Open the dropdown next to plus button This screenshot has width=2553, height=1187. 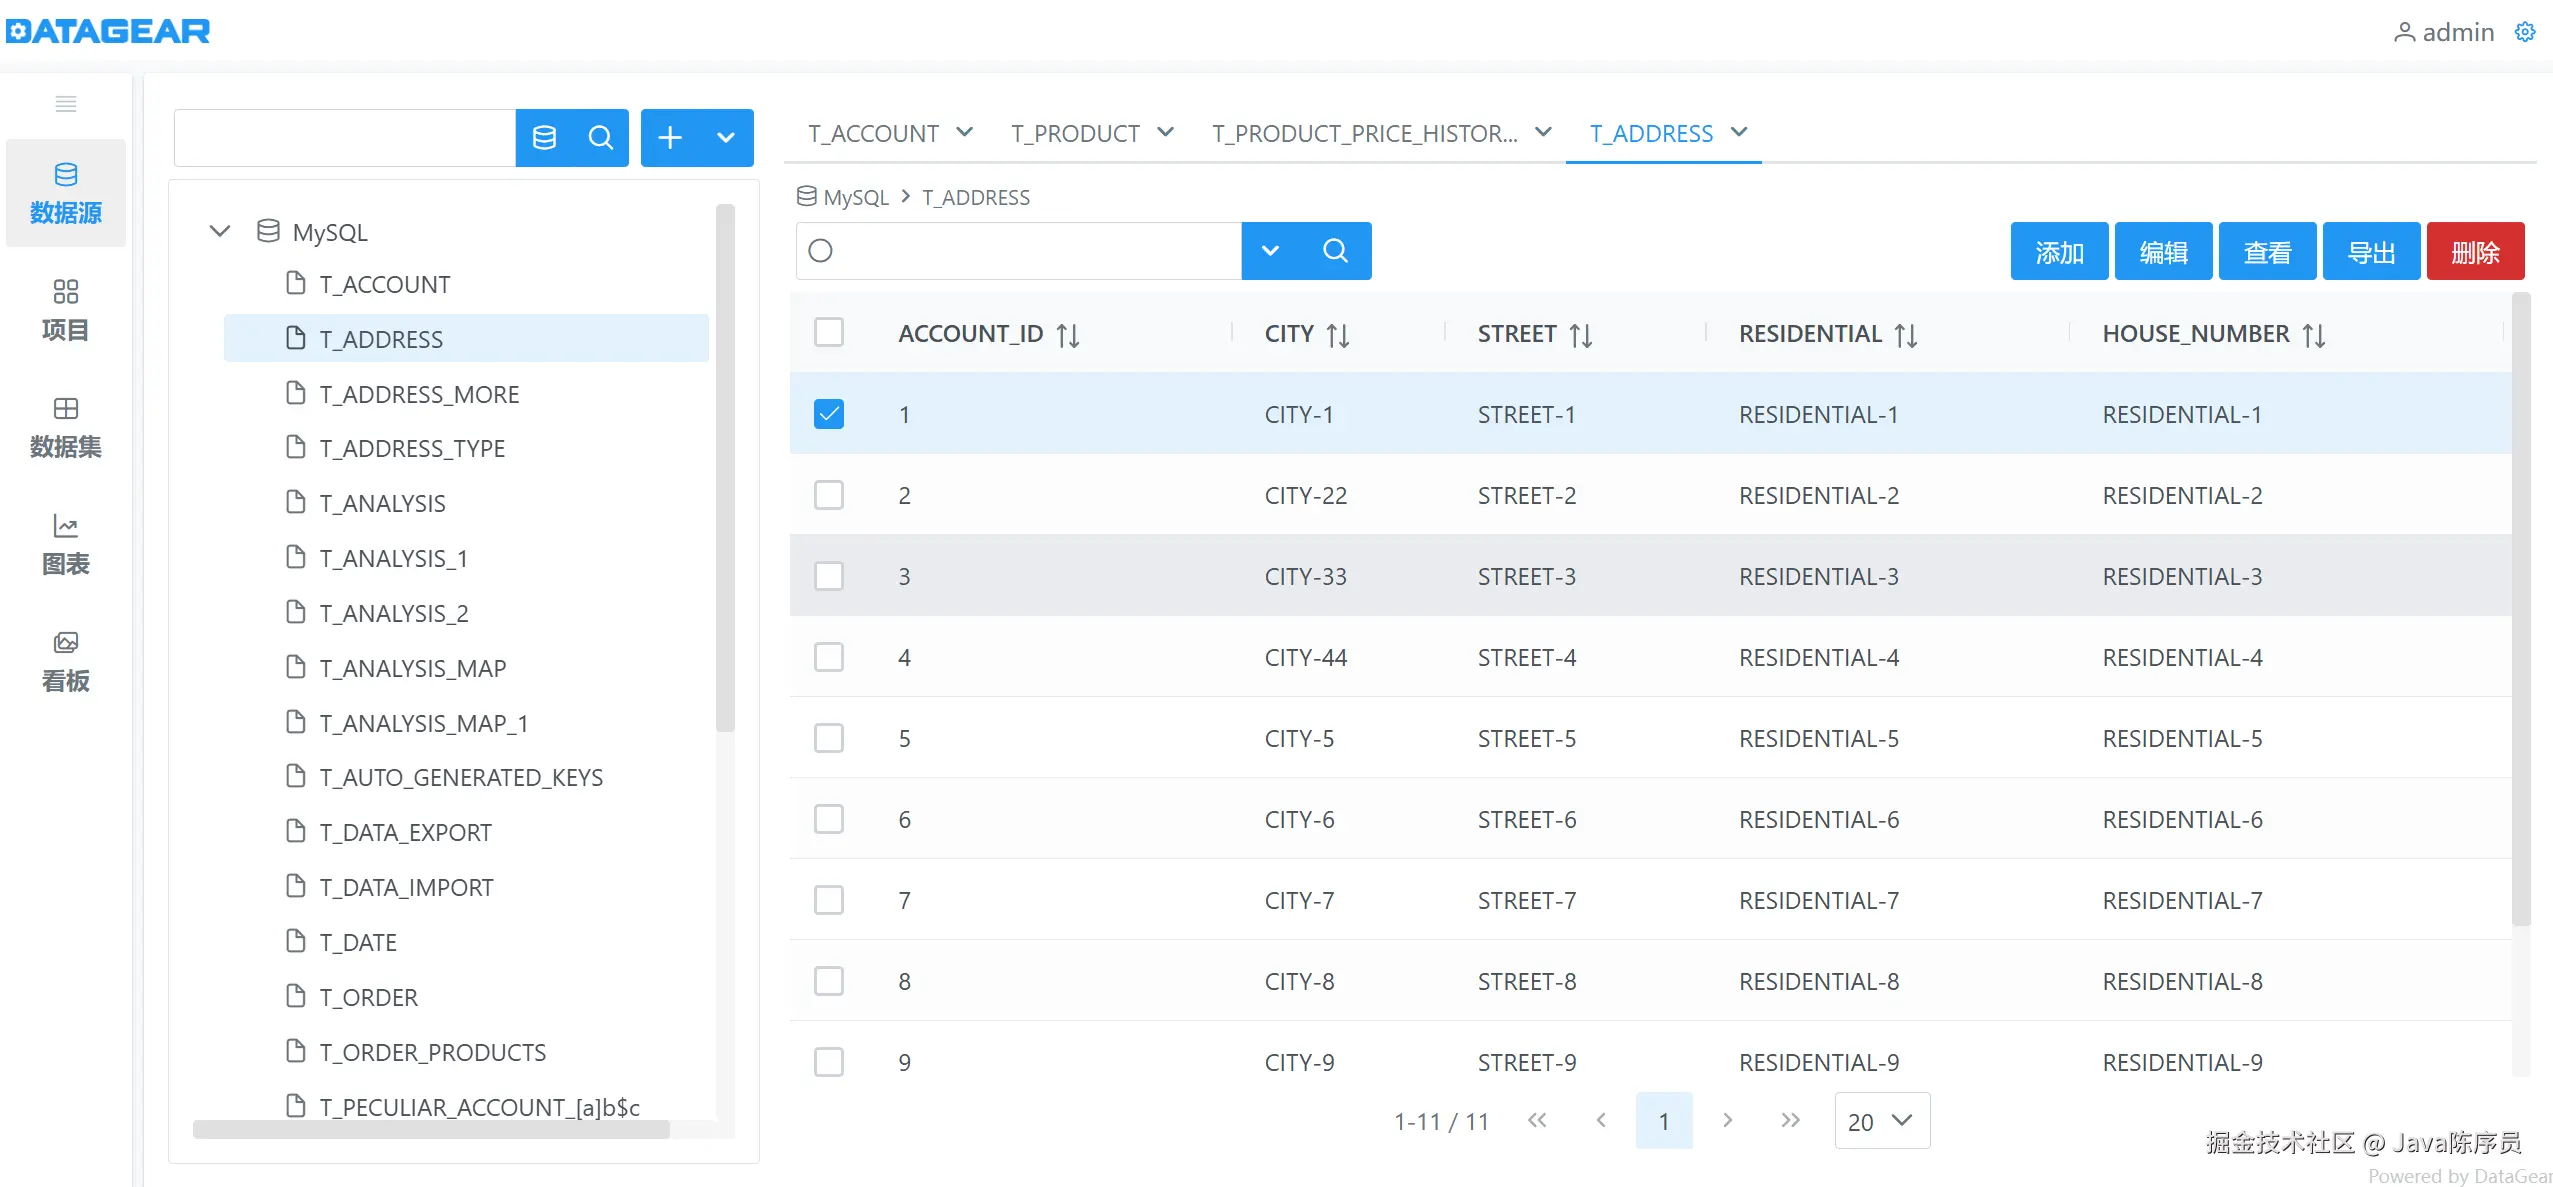click(726, 138)
